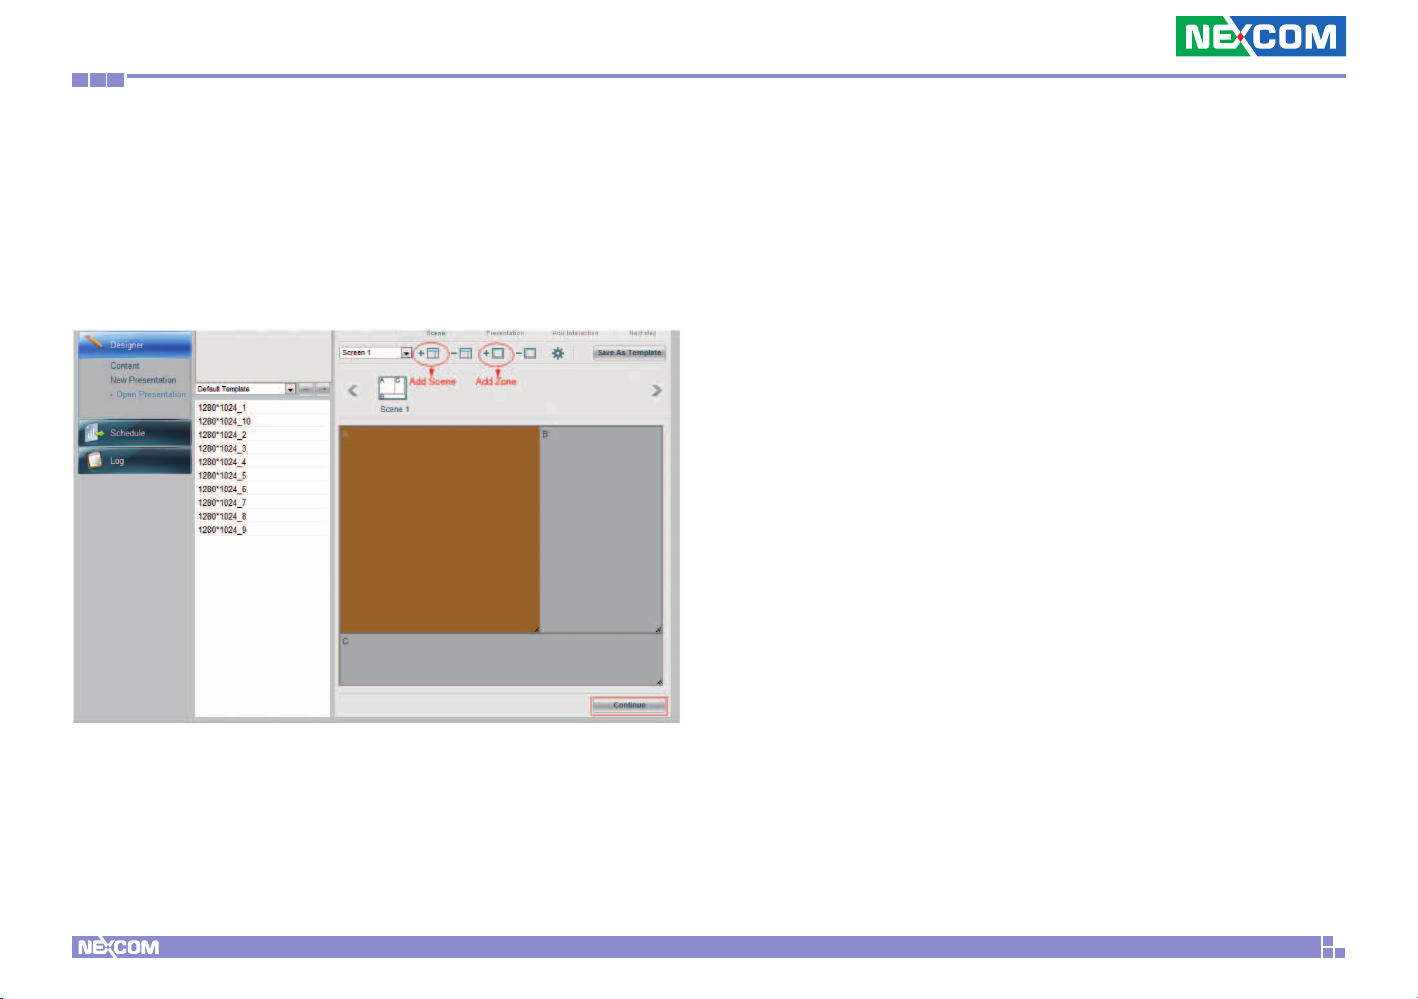Click the Remove Zone minus icon

tap(526, 353)
